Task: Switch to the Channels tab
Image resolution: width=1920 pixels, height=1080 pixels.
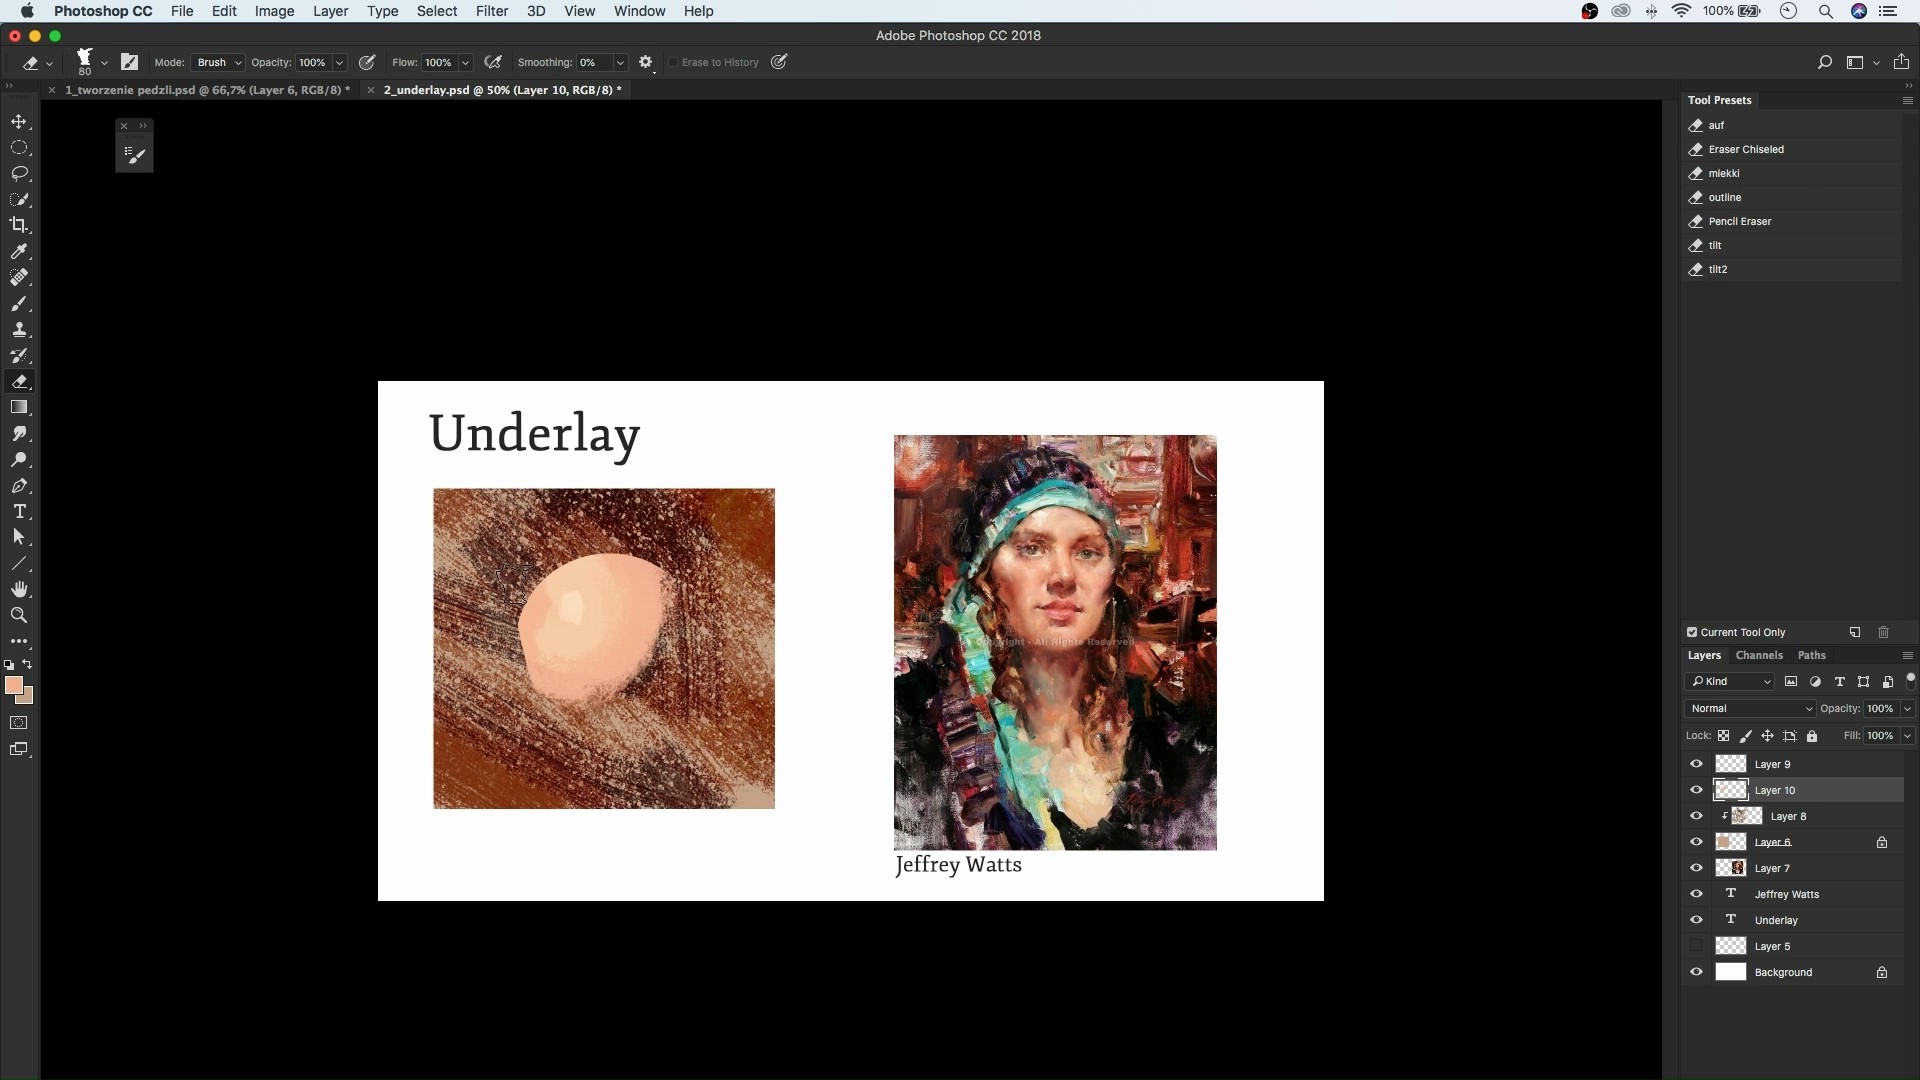Action: tap(1759, 656)
